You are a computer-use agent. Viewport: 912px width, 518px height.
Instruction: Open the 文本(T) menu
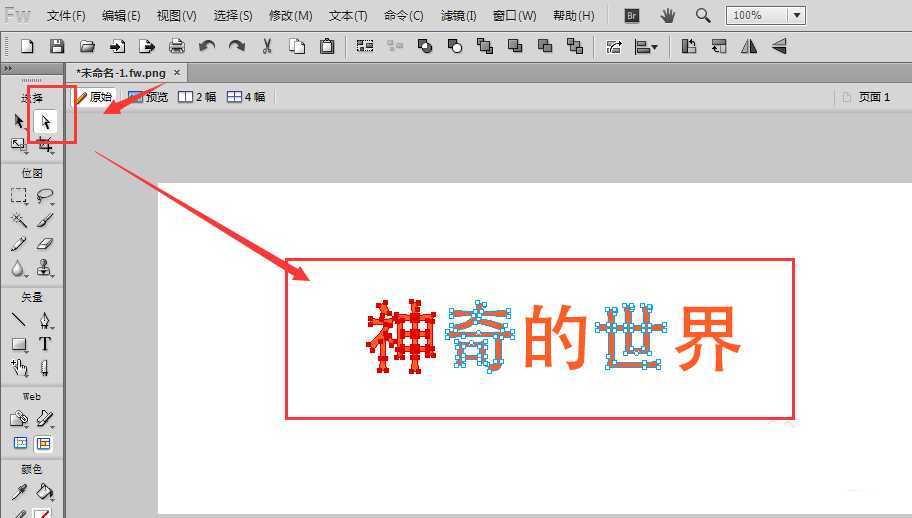pos(348,16)
